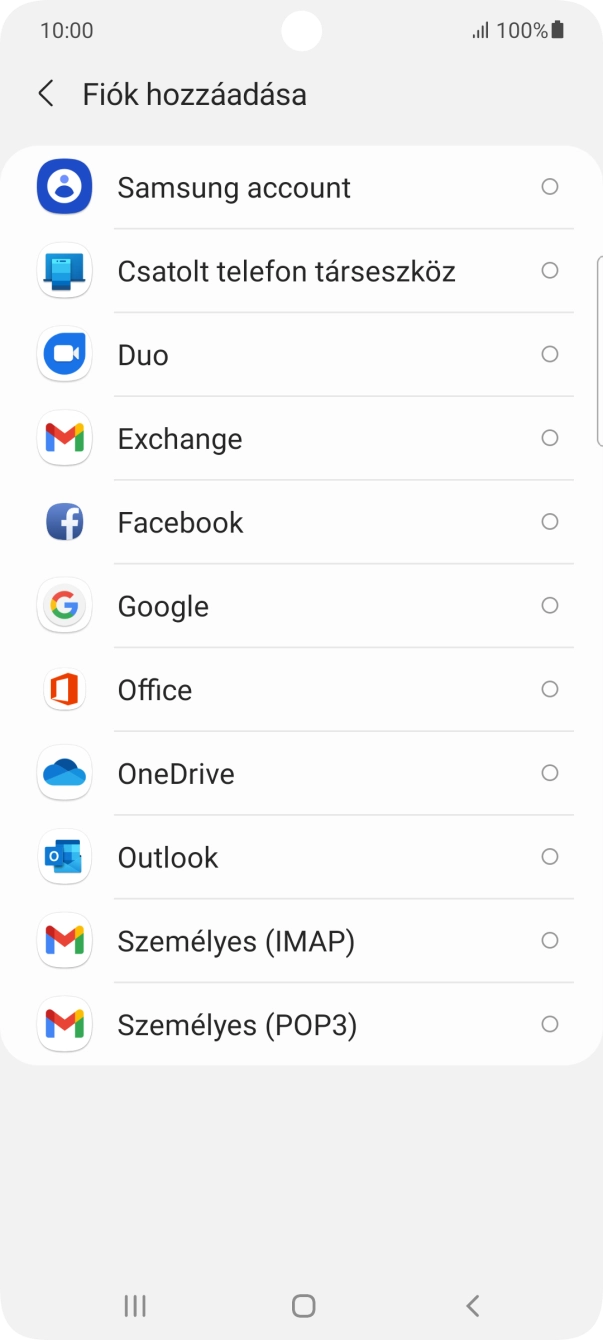Click the Facebook icon

pyautogui.click(x=64, y=522)
